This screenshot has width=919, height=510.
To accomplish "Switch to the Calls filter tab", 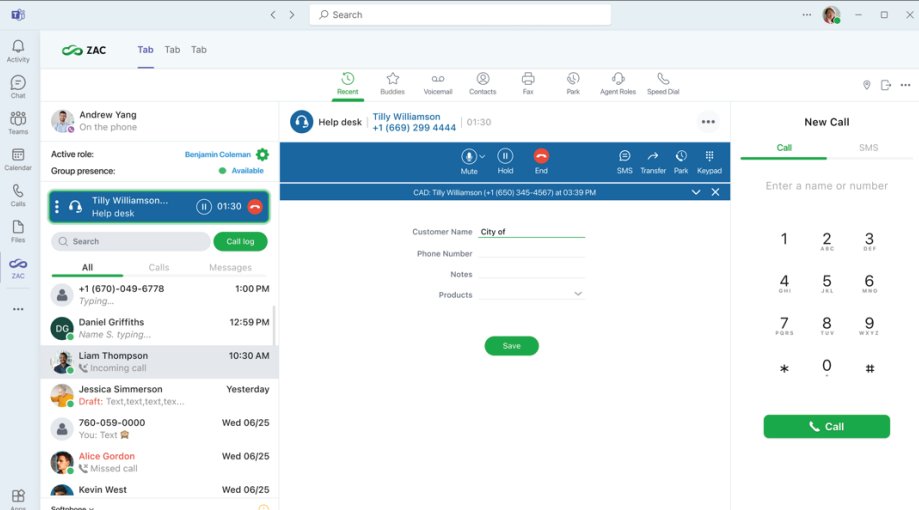I will [159, 267].
